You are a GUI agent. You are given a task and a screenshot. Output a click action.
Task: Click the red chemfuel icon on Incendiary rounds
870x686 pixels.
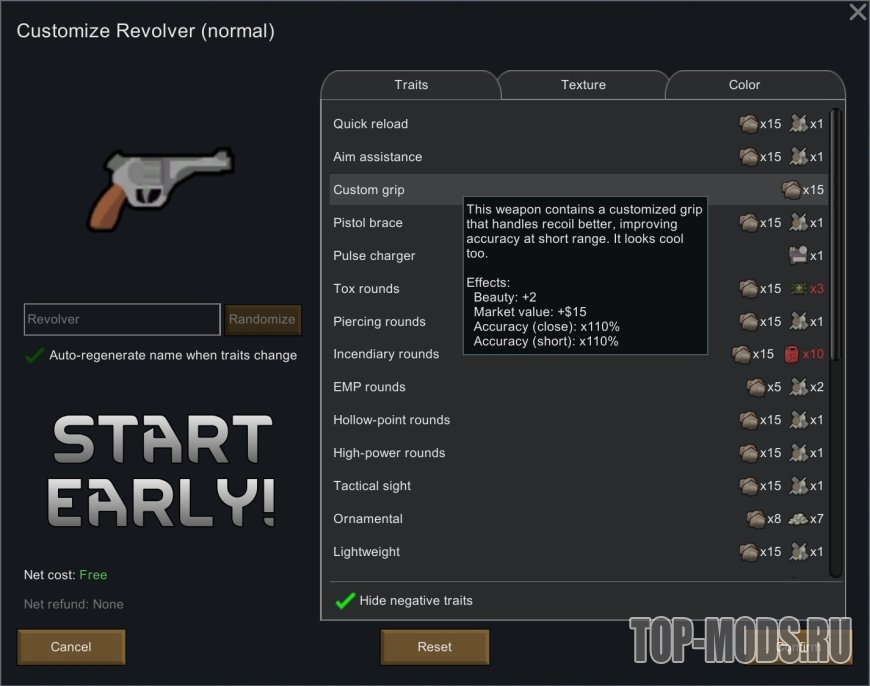[791, 354]
